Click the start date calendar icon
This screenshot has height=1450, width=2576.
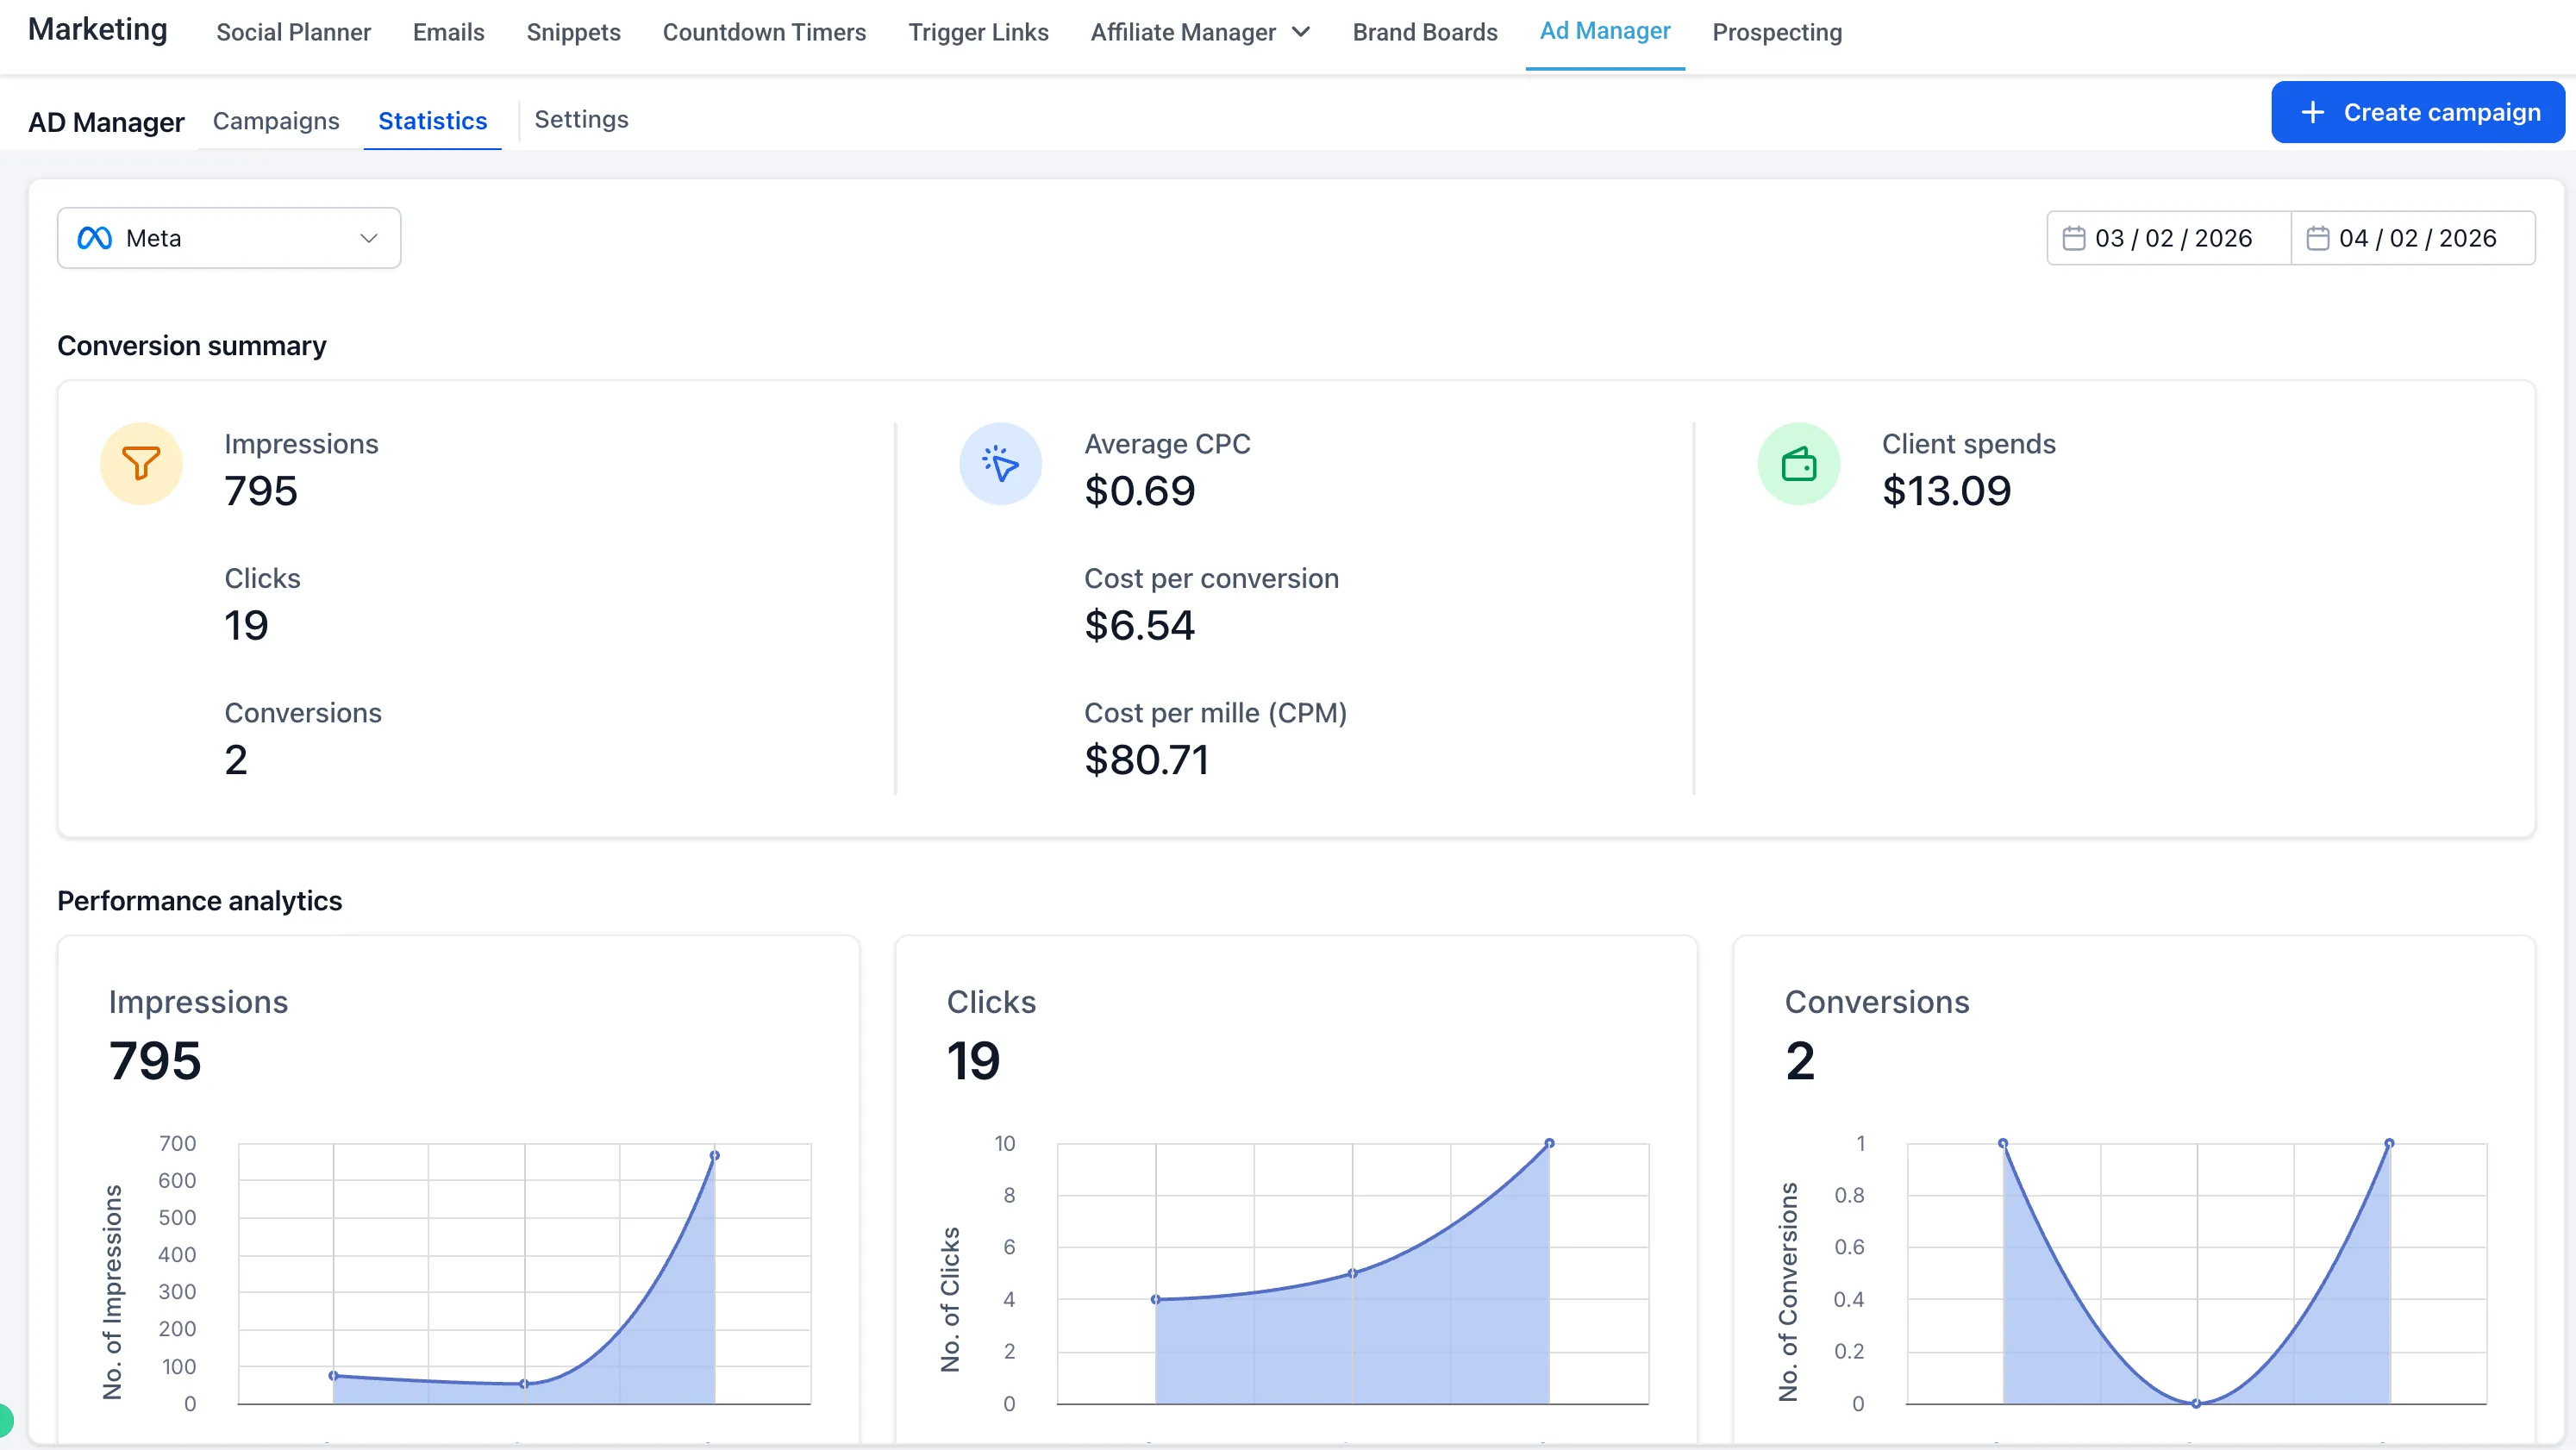(2074, 238)
